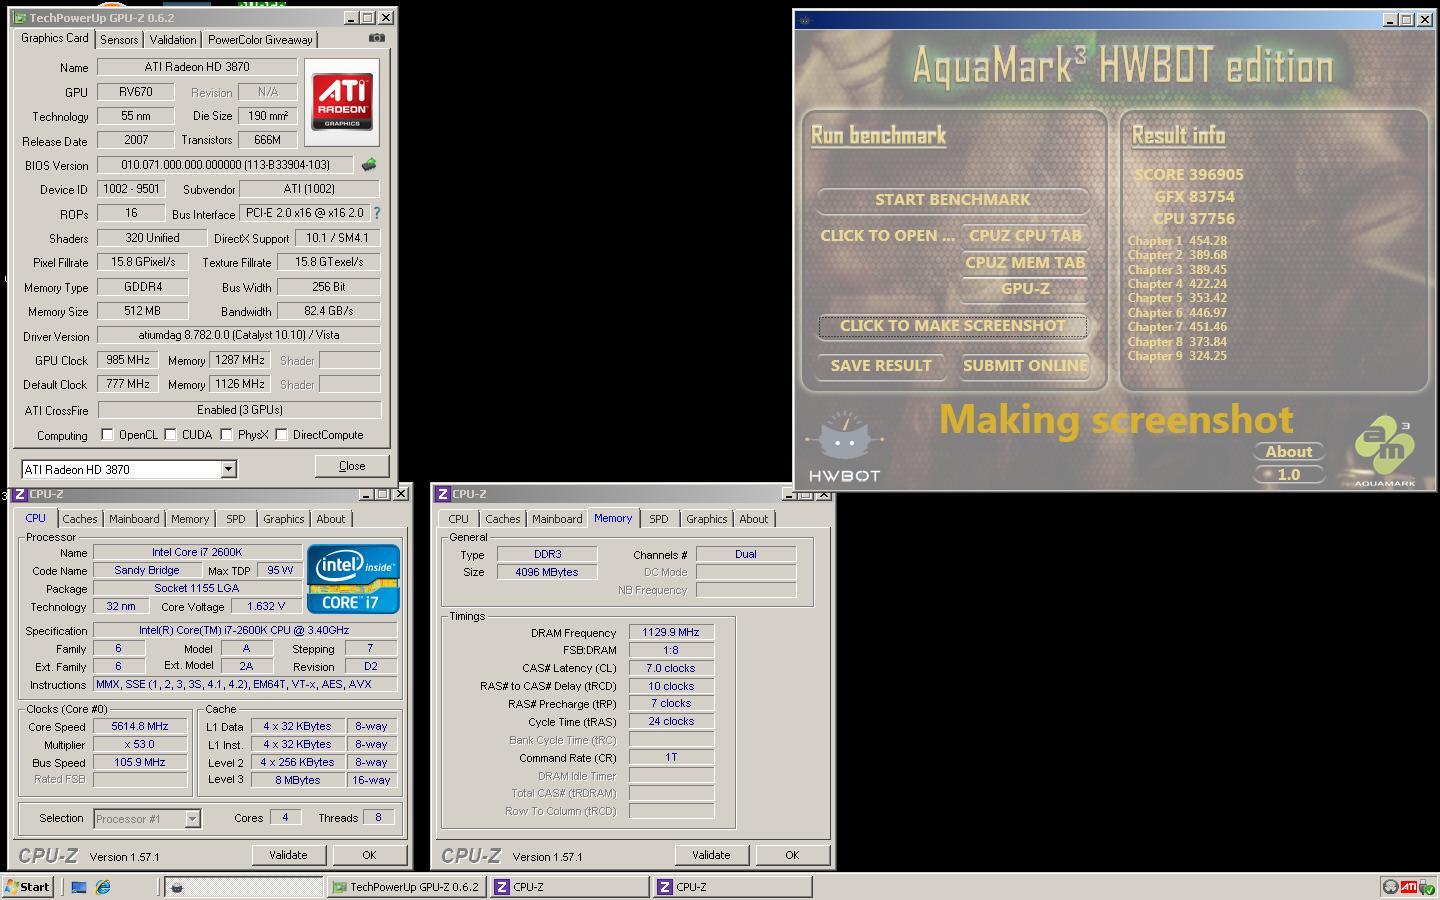Open Internet Explorer from quick launch

102,887
